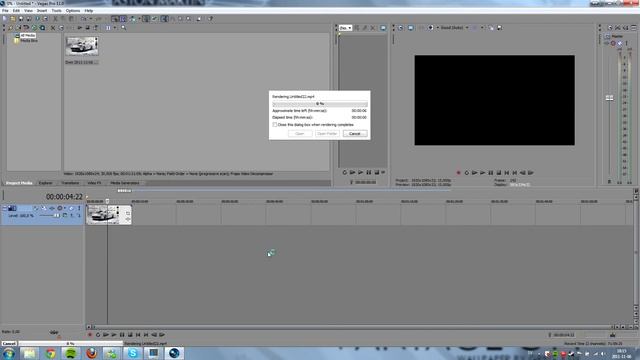Start media preview in Project Media toolbar
The width and height of the screenshot is (640, 360).
pos(80,28)
